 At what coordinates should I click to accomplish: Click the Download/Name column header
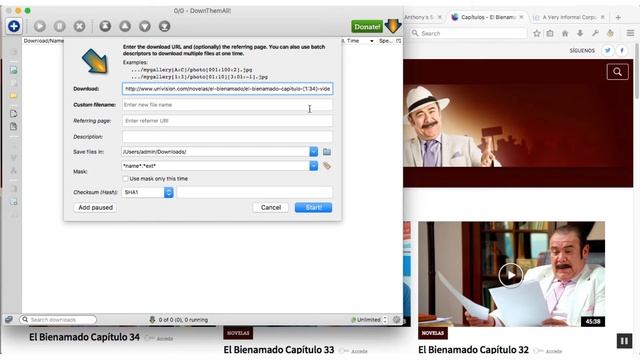(x=43, y=41)
